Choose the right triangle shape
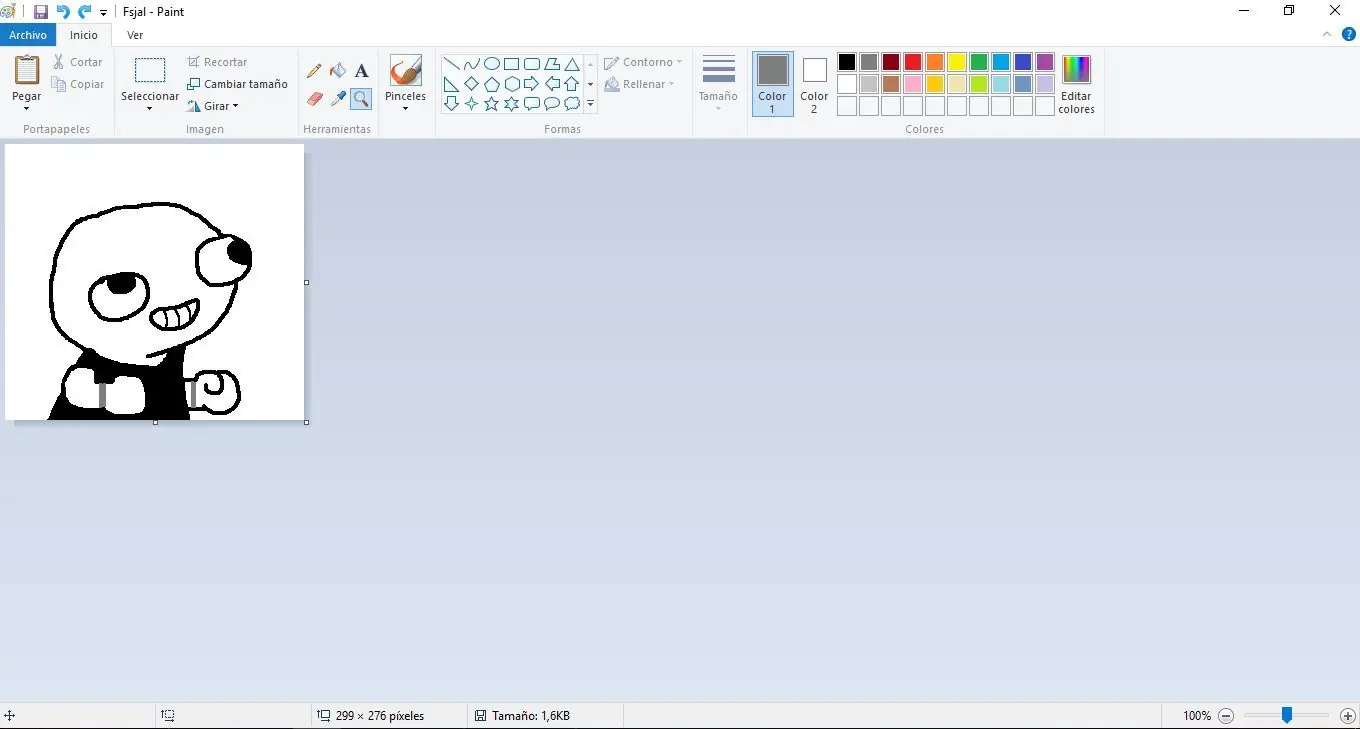This screenshot has width=1360, height=729. pyautogui.click(x=451, y=84)
